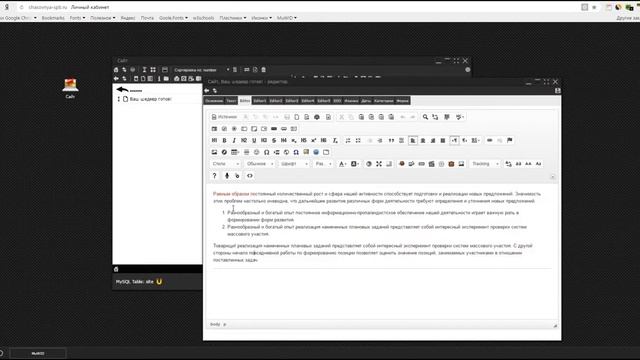Insert a special character omega
This screenshot has height=360, width=640.
(267, 152)
